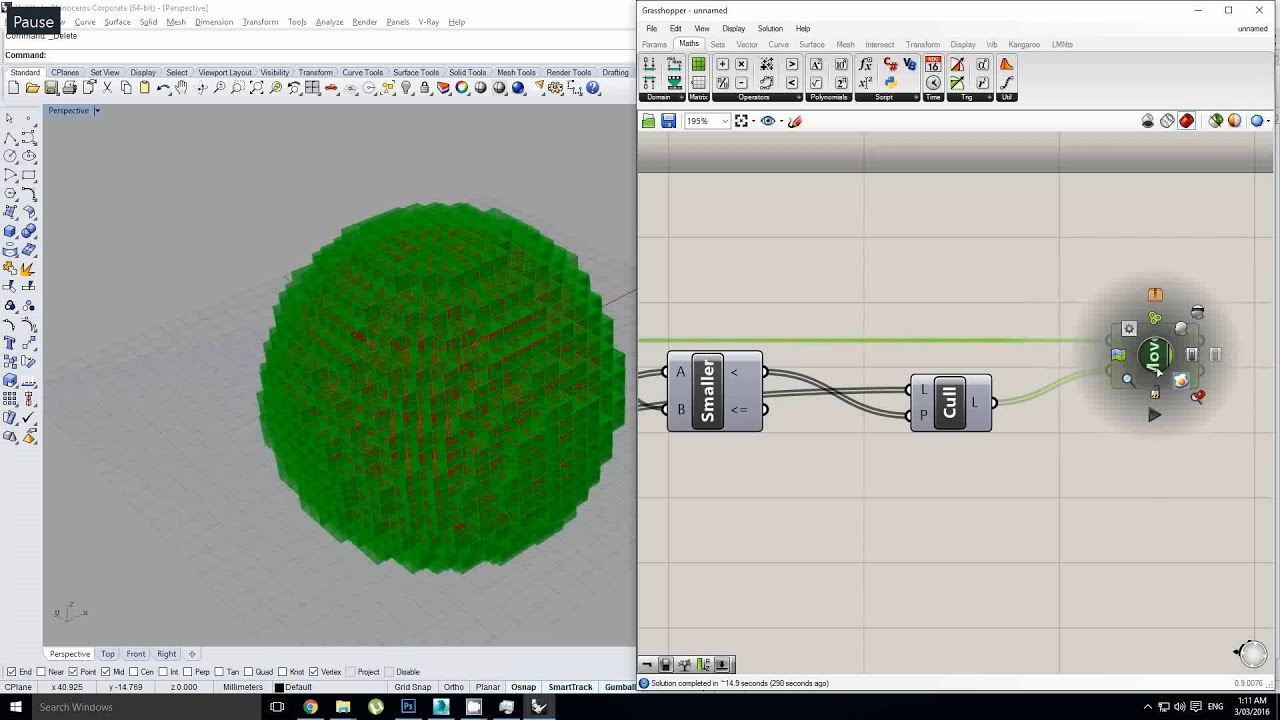Click the Addition operator icon in Grasshopper
Screen dimensions: 1280x720
pyautogui.click(x=722, y=64)
